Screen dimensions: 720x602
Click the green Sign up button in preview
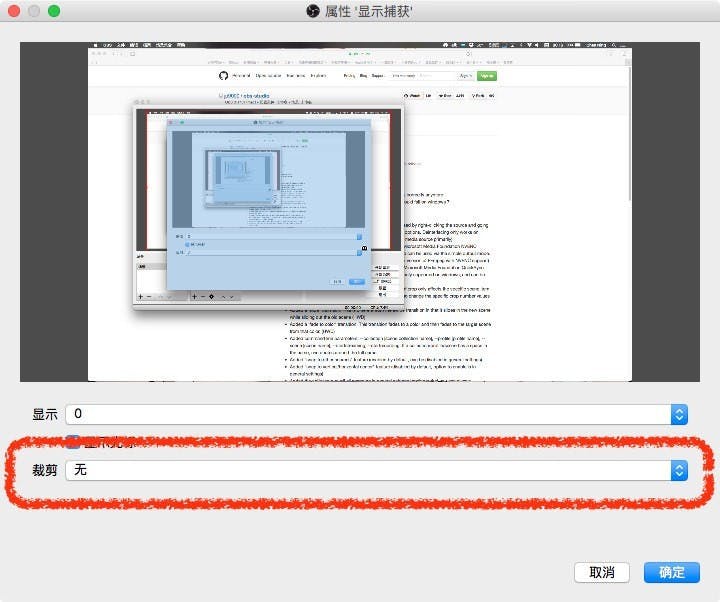[x=487, y=75]
